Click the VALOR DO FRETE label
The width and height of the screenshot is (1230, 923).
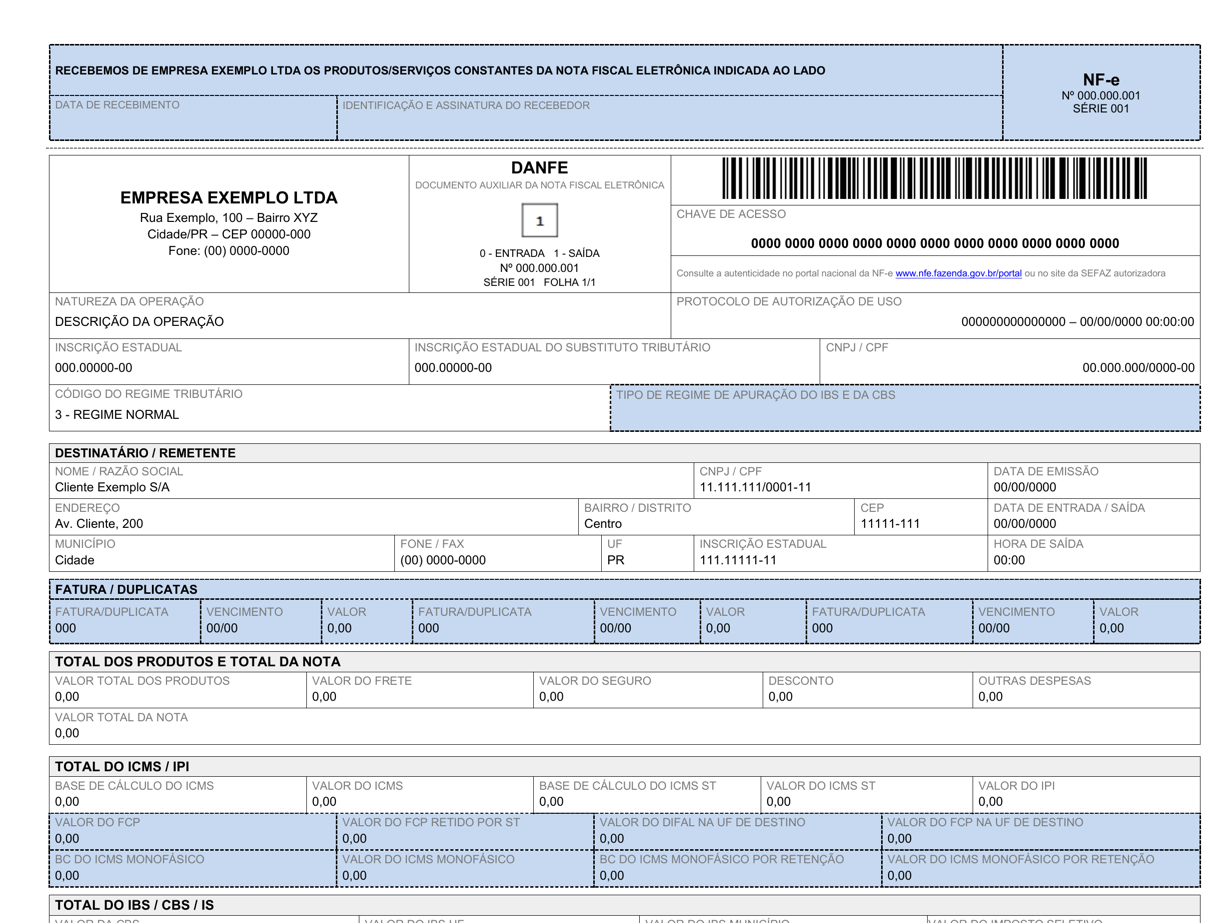[362, 681]
